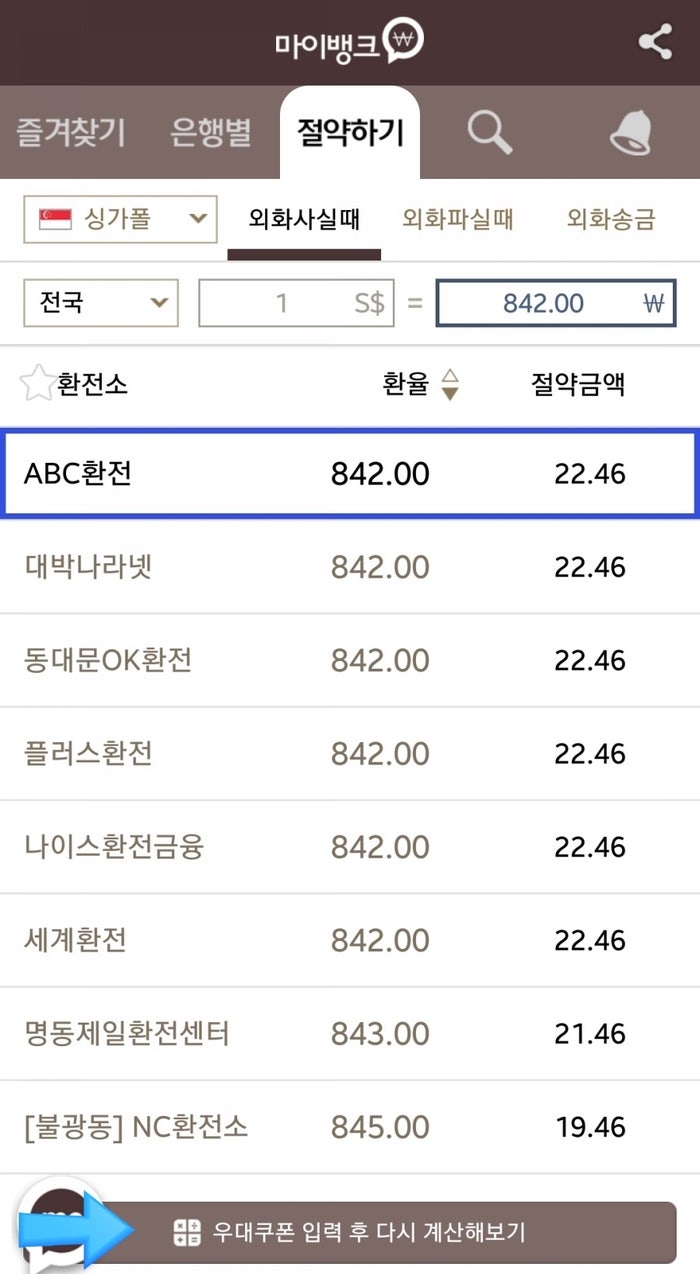Viewport: 700px width, 1274px height.
Task: Switch to the 외화파실때 tab
Action: [x=458, y=222]
